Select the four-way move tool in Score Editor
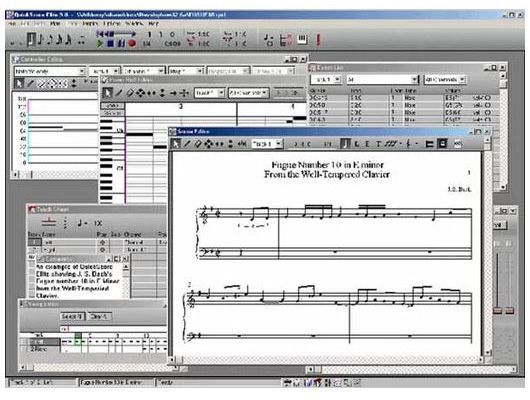The width and height of the screenshot is (530, 400). tap(209, 144)
